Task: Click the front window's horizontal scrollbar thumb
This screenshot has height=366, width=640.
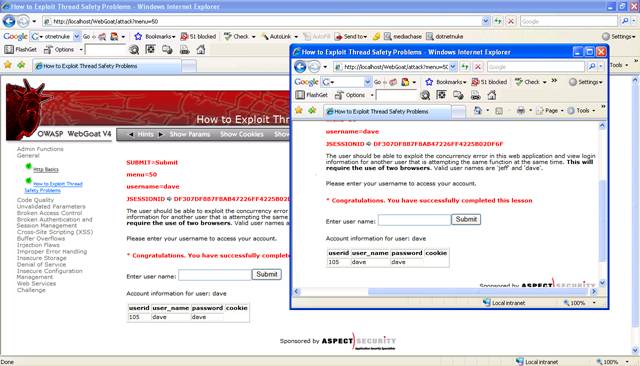Action: point(478,291)
